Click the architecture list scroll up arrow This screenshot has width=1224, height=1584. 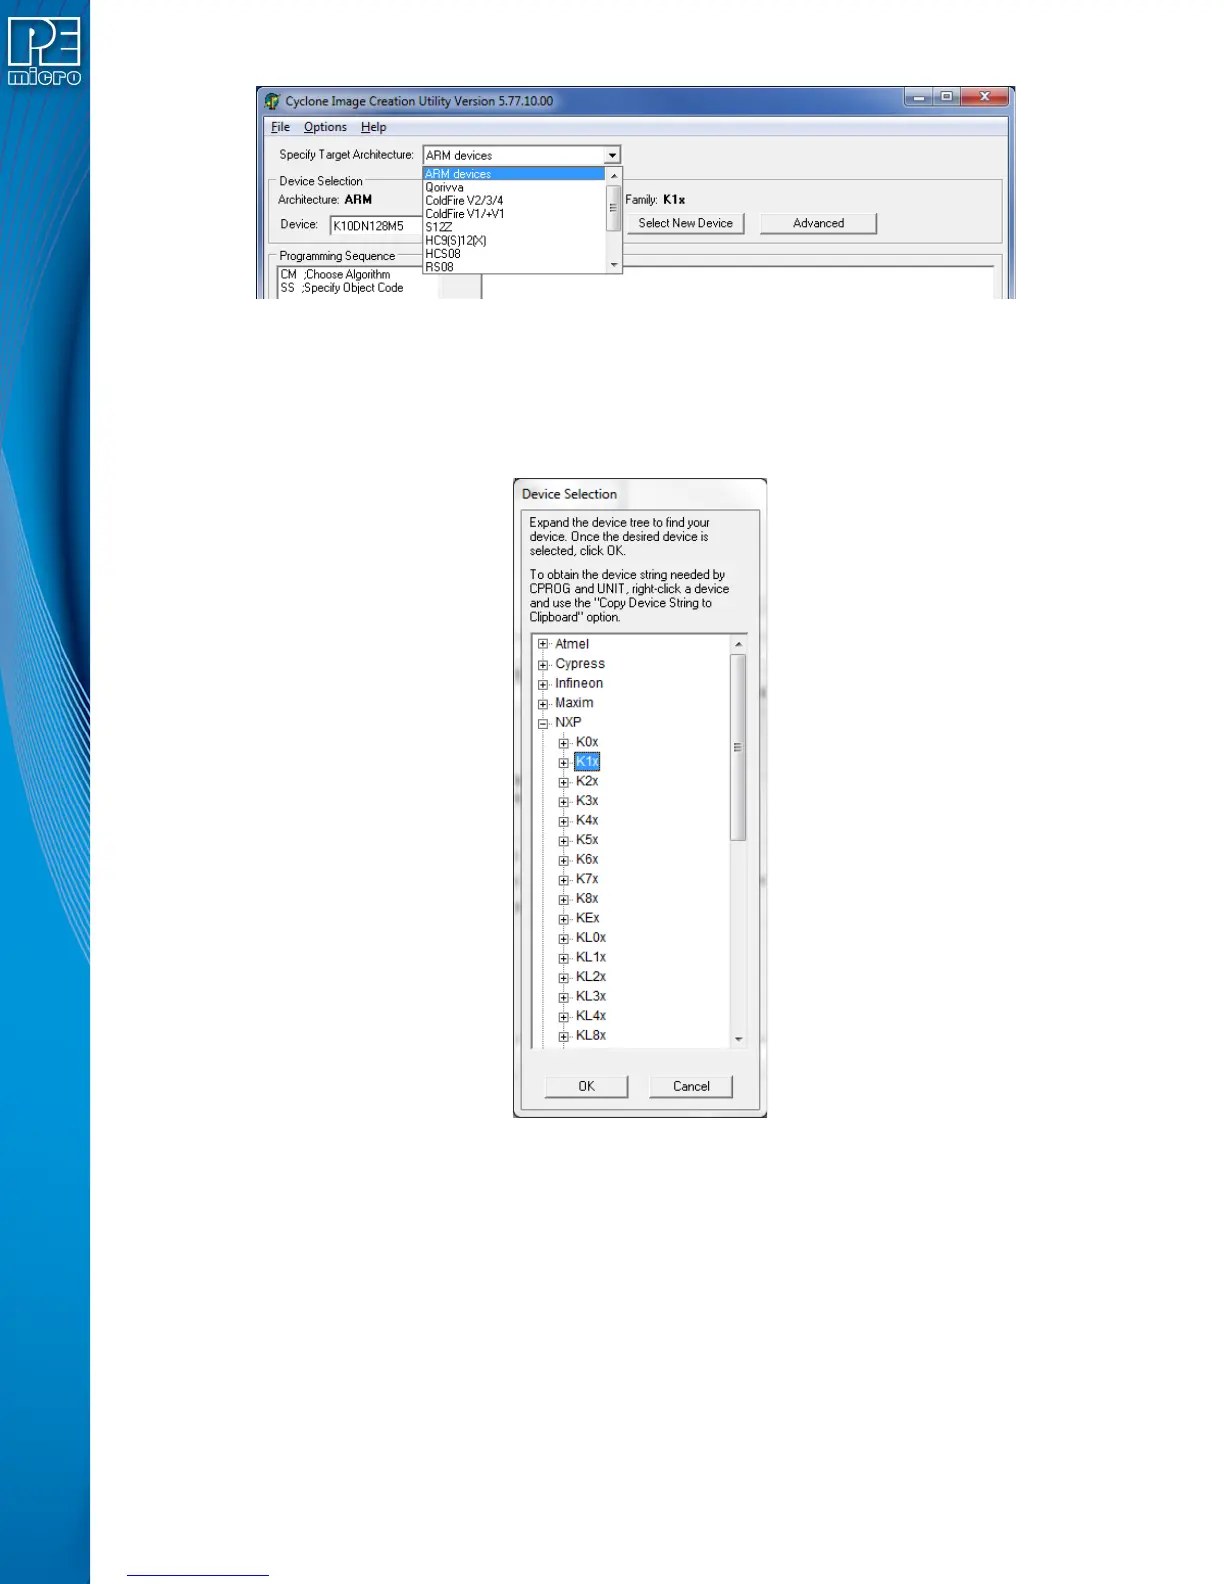pos(614,176)
